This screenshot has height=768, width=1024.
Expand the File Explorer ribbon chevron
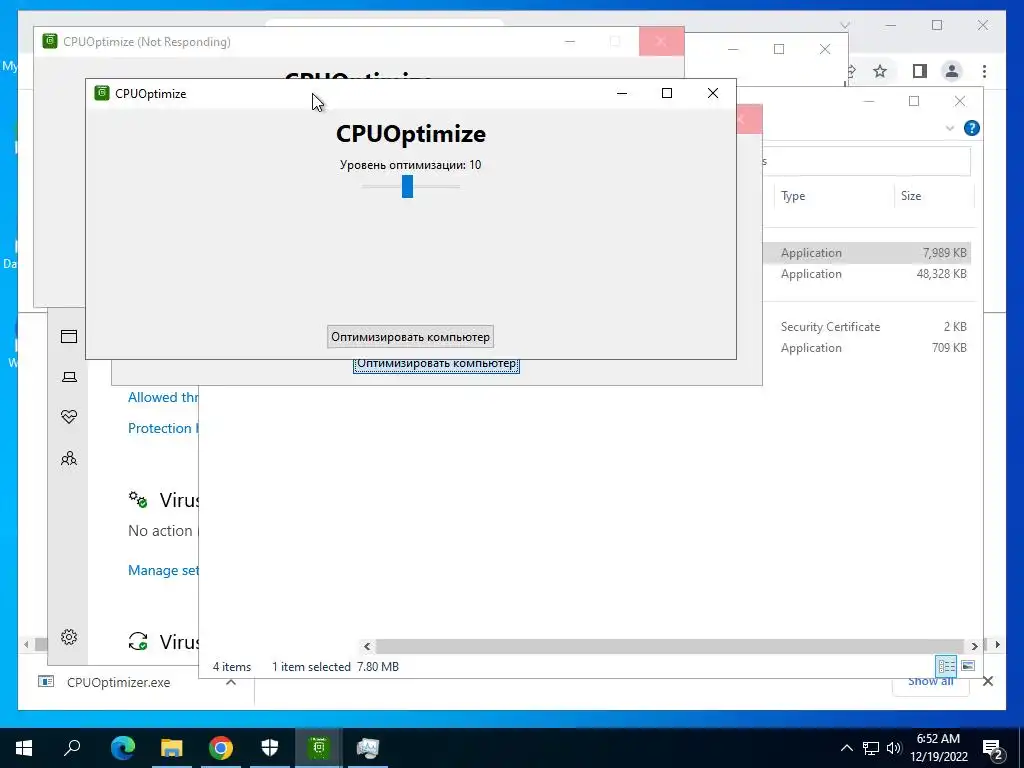pos(950,128)
